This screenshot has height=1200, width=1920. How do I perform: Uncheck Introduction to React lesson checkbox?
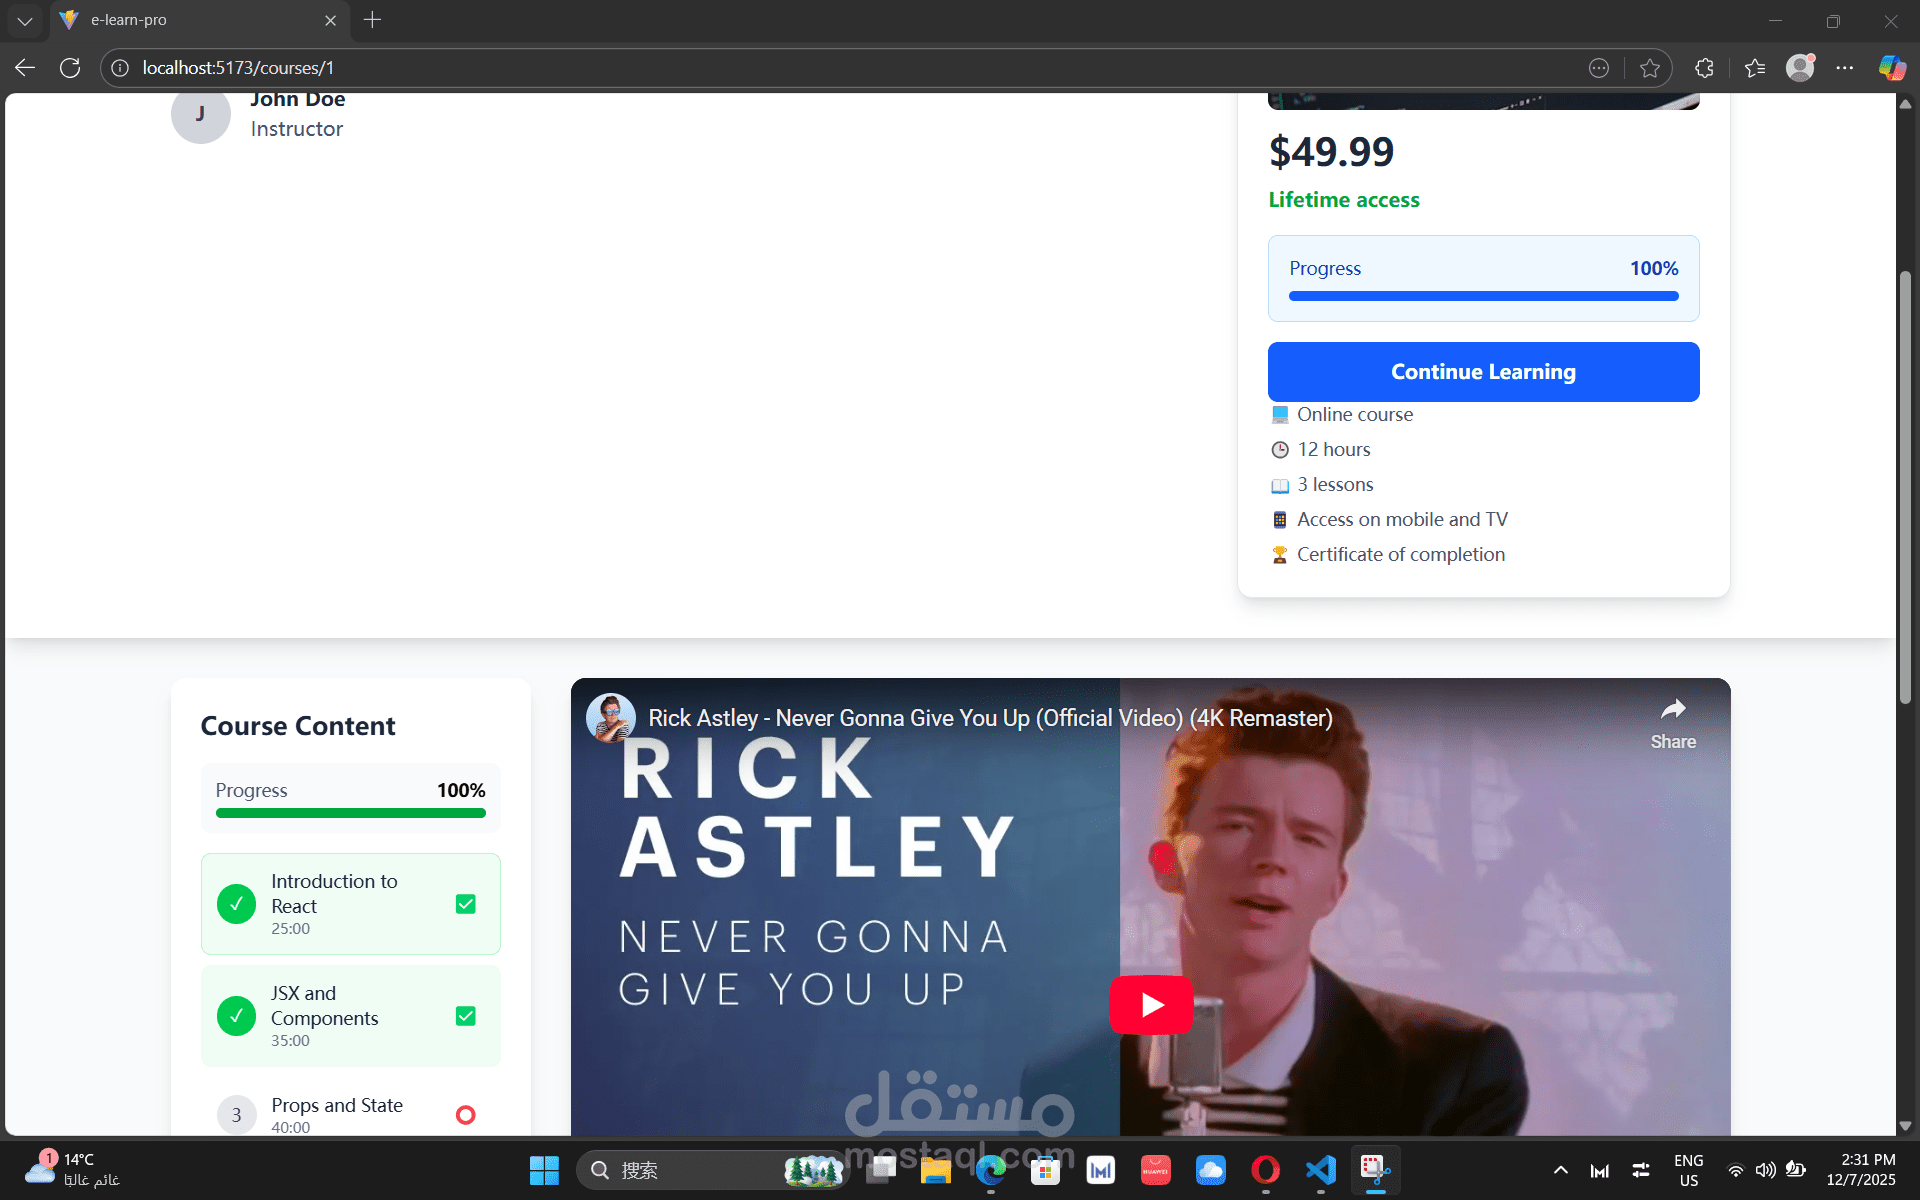click(466, 904)
